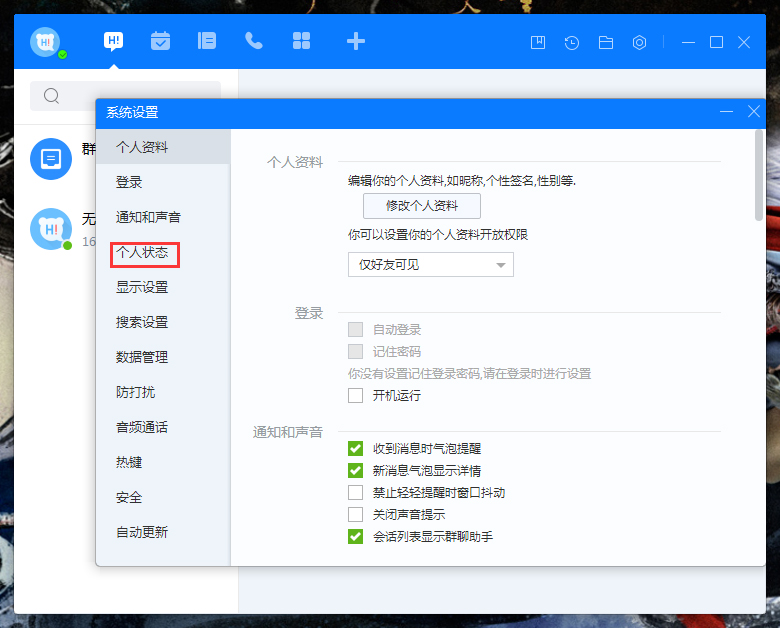The height and width of the screenshot is (628, 780).
Task: Click the hexagon settings icon
Action: 640,42
